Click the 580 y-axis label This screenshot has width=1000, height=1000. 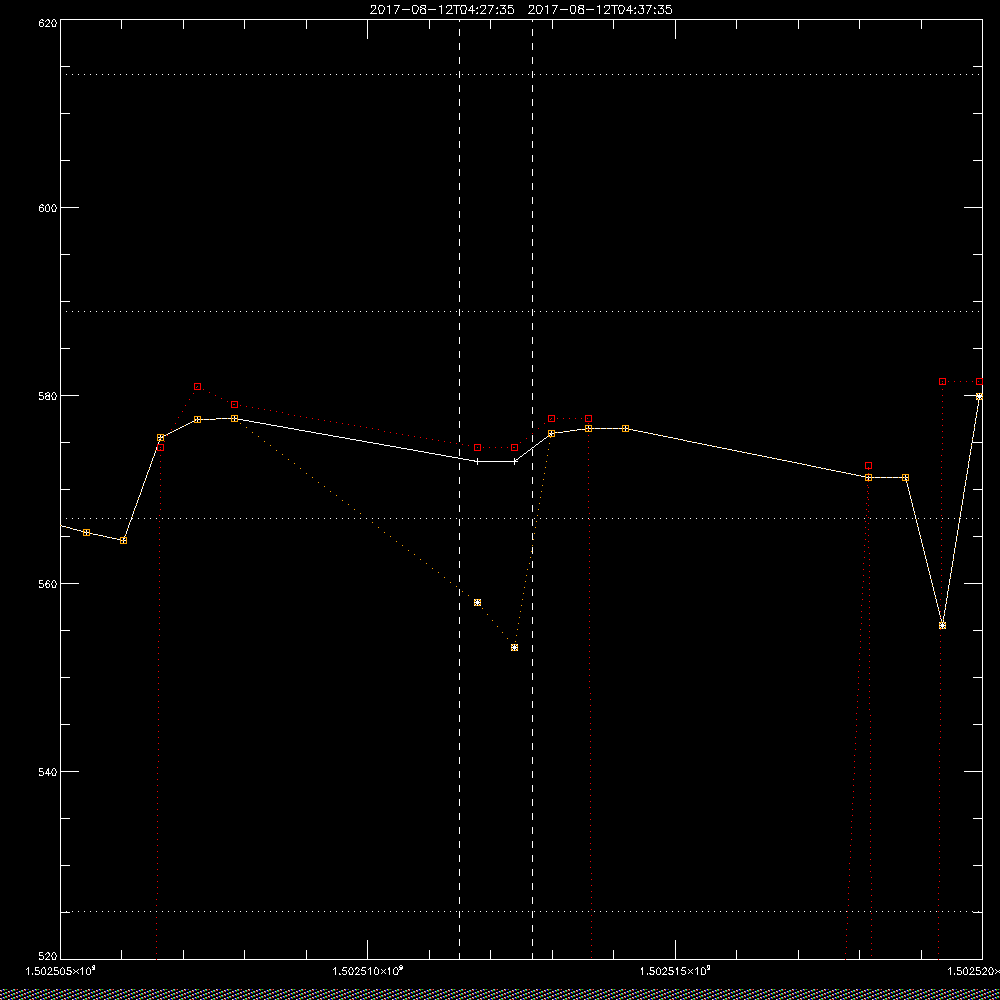[48, 395]
